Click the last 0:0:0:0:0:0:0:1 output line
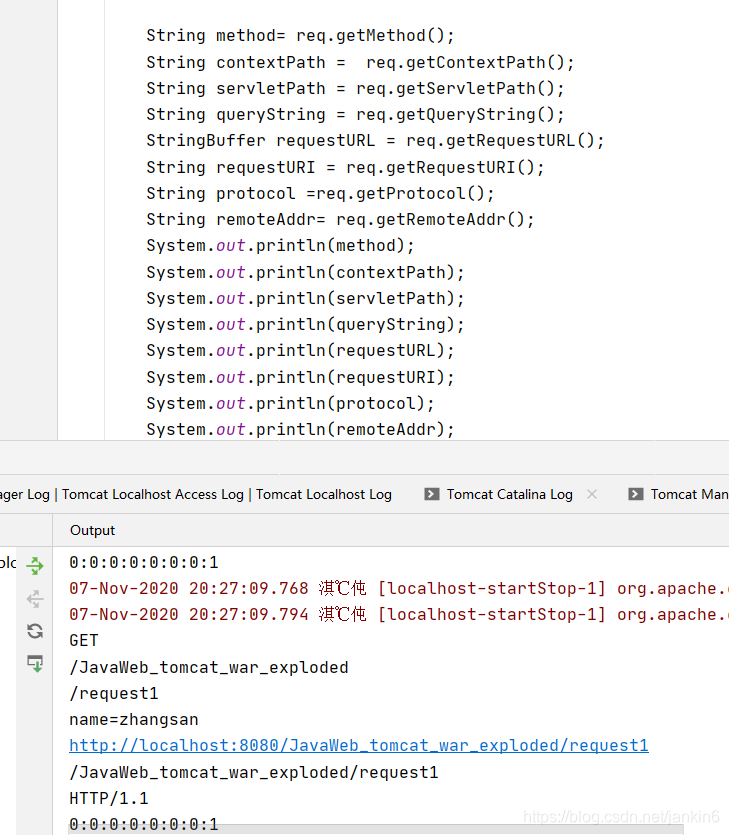This screenshot has height=835, width=729. (144, 824)
